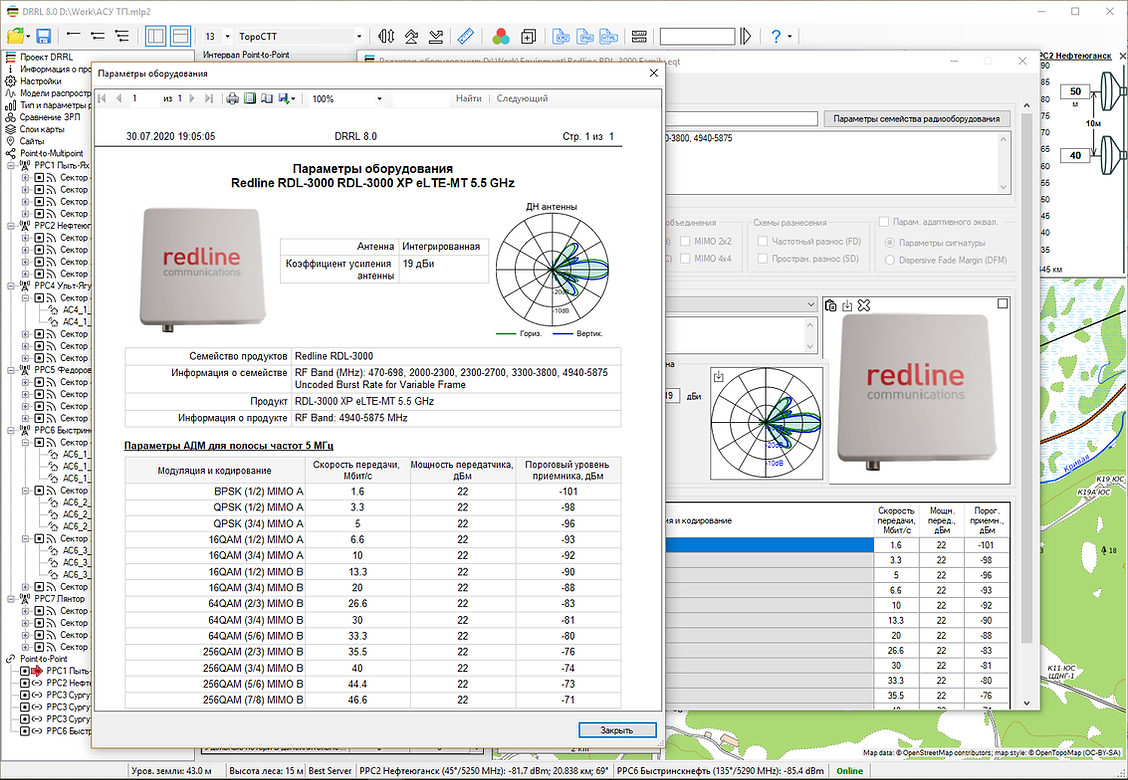Load picture from file in the equipment image panel
Image resolution: width=1128 pixels, height=780 pixels.
tap(847, 306)
